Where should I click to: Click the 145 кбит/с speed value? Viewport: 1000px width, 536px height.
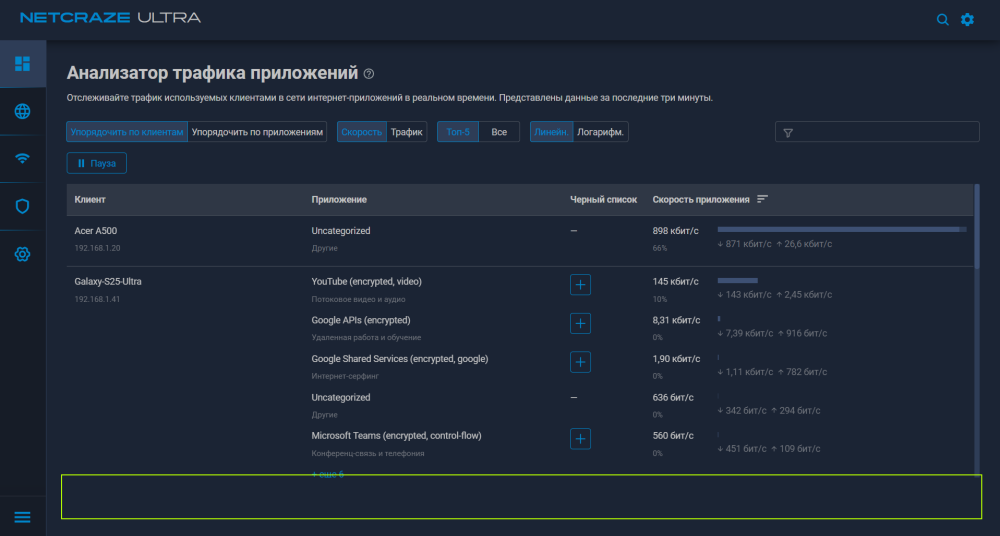coord(675,281)
